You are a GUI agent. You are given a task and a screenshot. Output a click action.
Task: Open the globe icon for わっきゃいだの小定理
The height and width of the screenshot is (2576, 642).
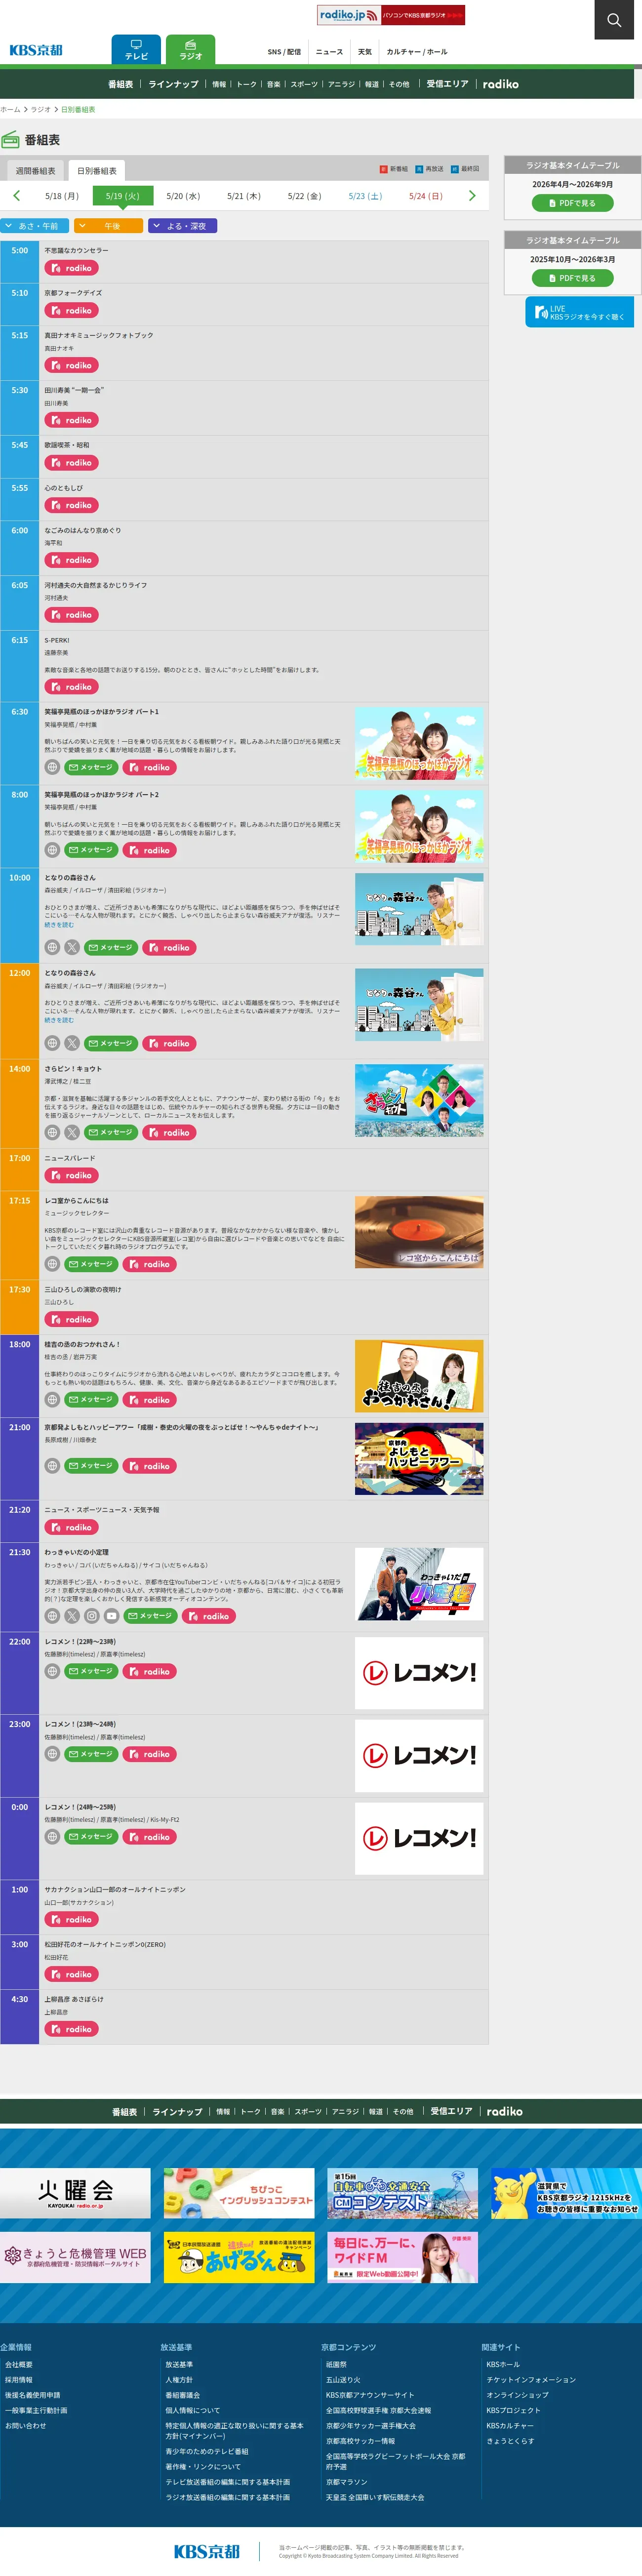pyautogui.click(x=52, y=1615)
